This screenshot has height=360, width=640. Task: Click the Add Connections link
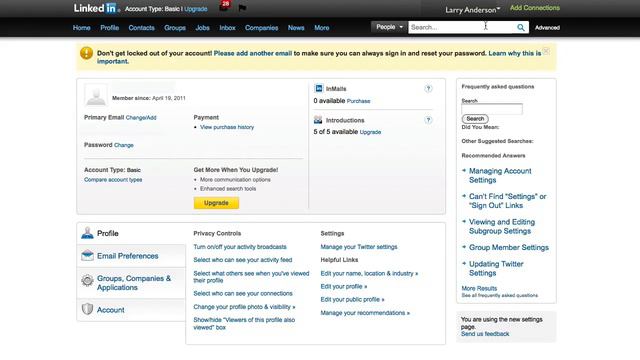tap(535, 8)
